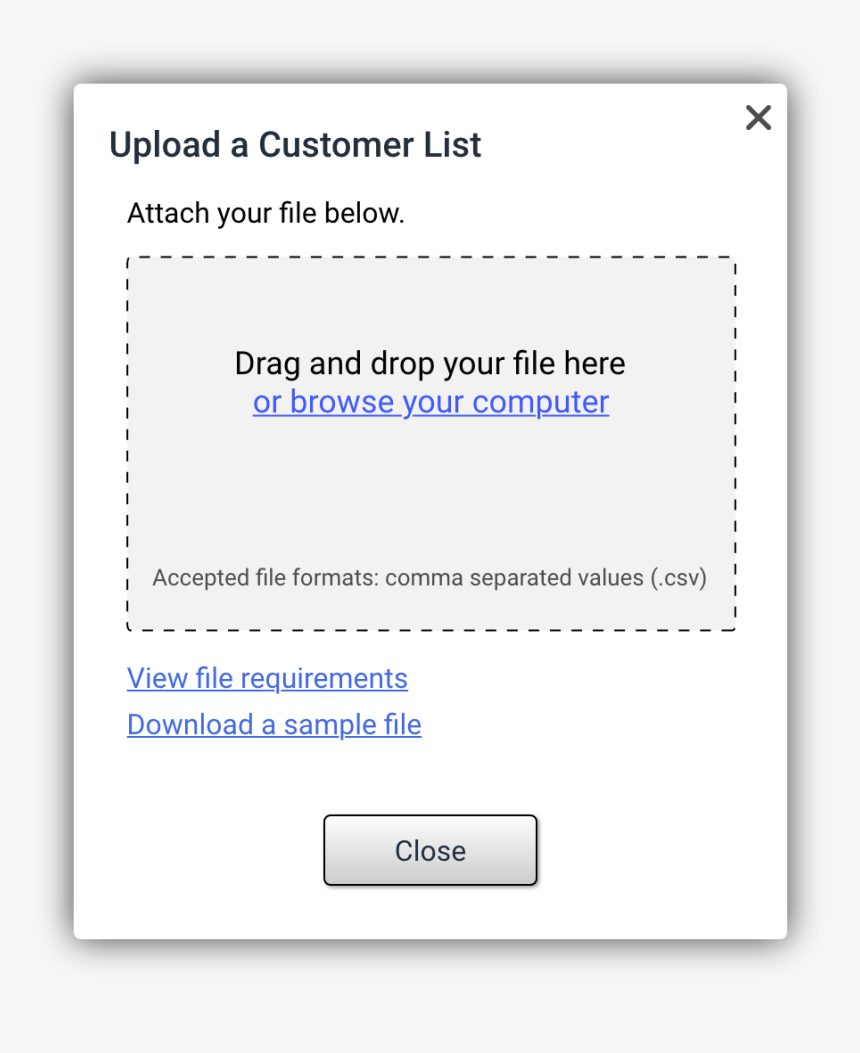This screenshot has width=860, height=1053.
Task: Dismiss the dialog with the X icon
Action: (758, 117)
